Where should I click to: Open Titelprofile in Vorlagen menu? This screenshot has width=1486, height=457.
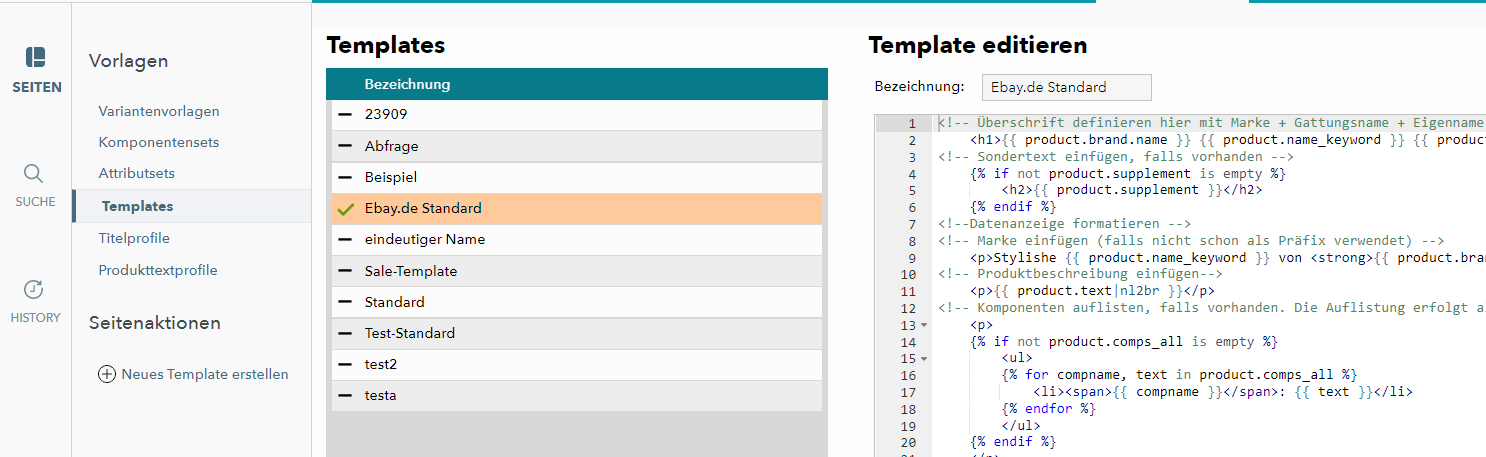coord(134,238)
